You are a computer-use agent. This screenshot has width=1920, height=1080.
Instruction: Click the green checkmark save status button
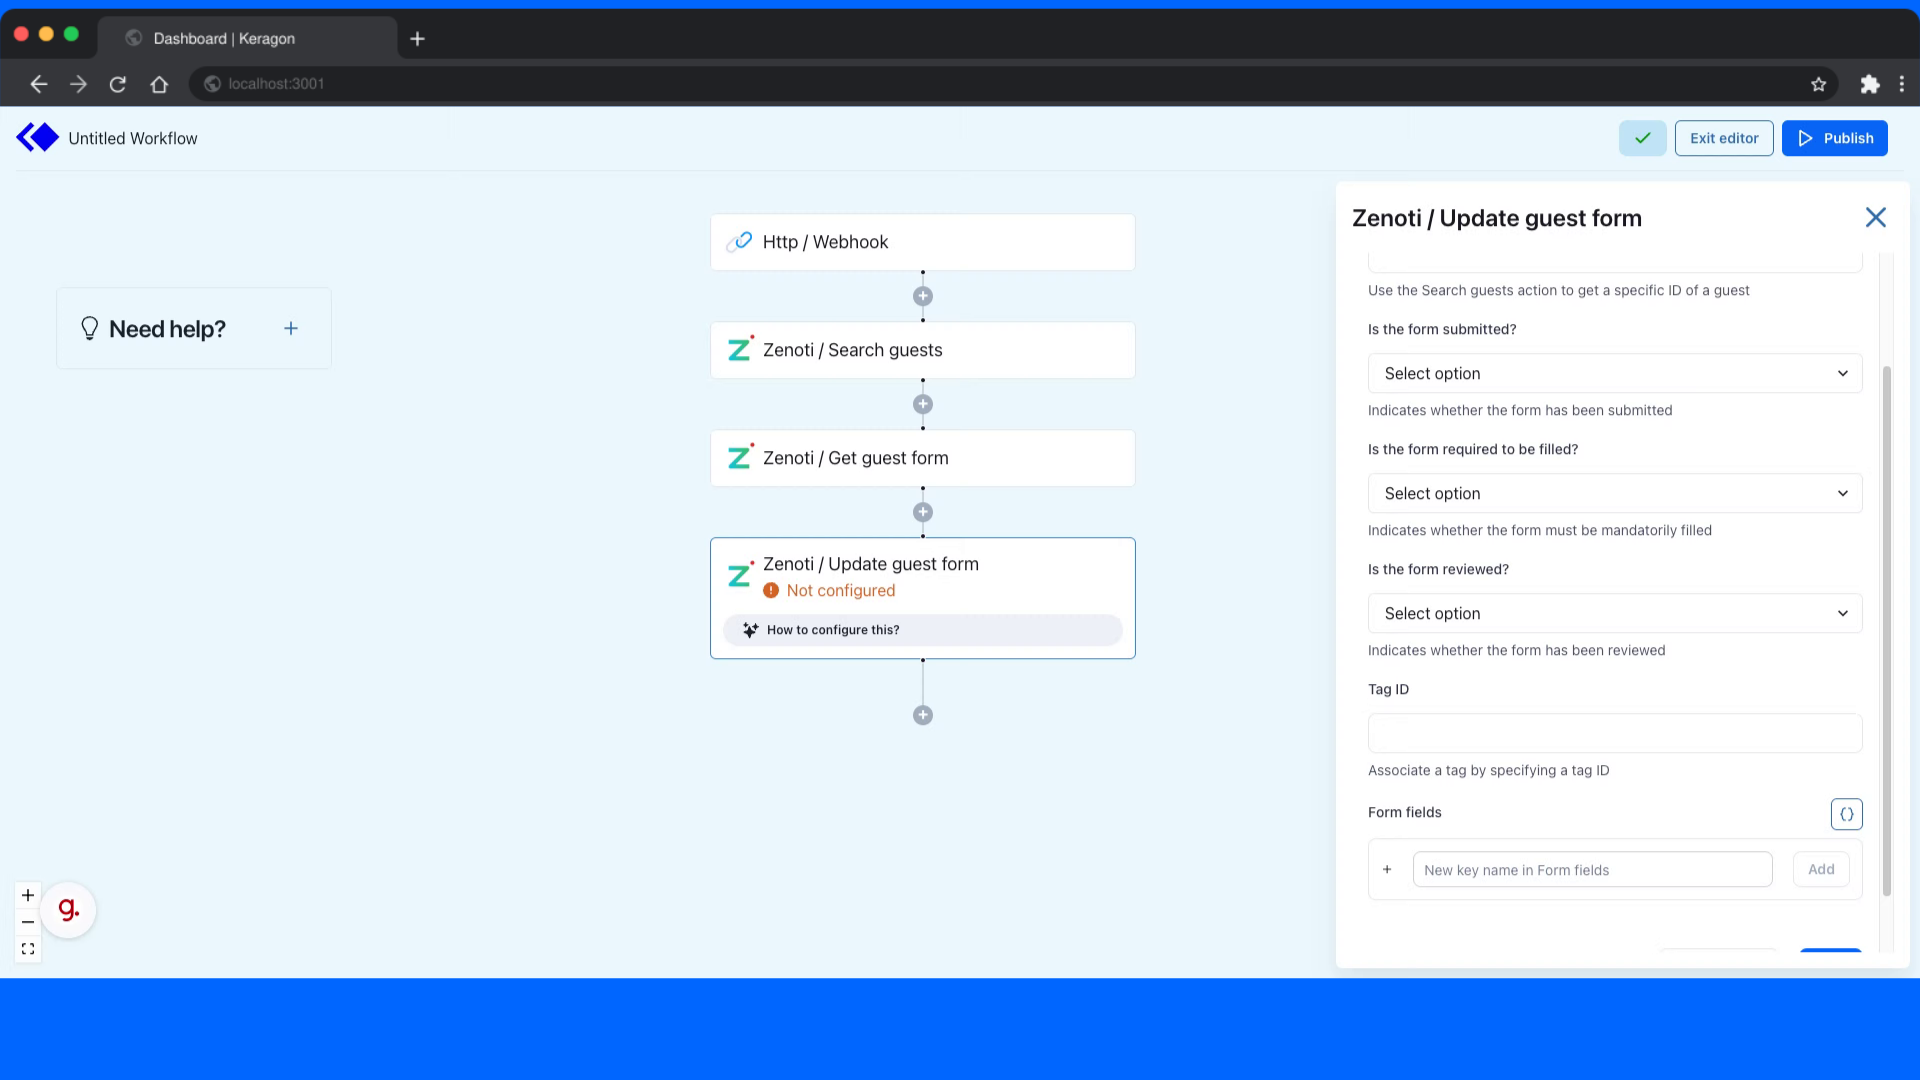[1642, 138]
